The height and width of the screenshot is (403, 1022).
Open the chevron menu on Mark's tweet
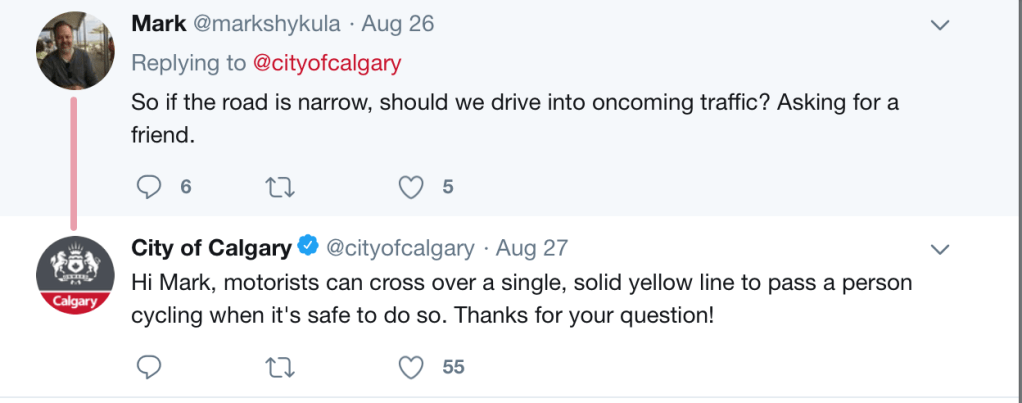pos(939,24)
